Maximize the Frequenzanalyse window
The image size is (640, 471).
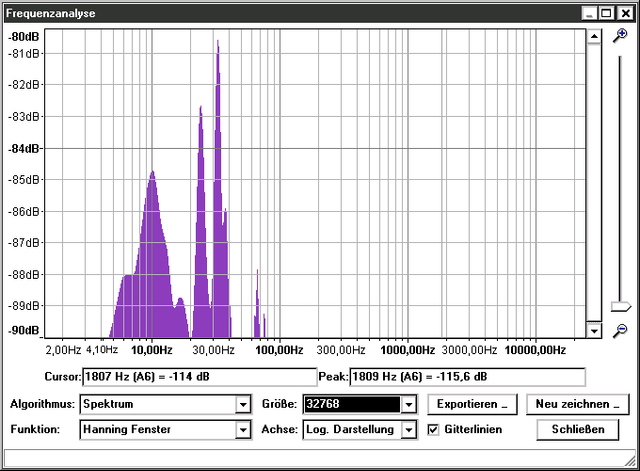tap(607, 13)
